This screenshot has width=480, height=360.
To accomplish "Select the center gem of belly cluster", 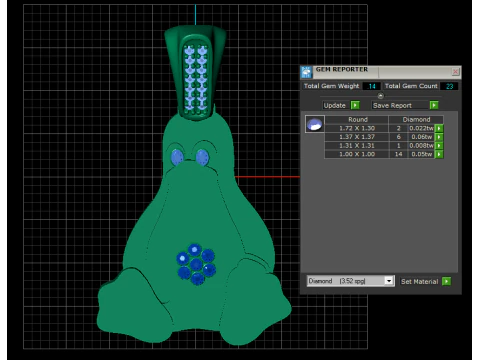I will click(x=196, y=265).
